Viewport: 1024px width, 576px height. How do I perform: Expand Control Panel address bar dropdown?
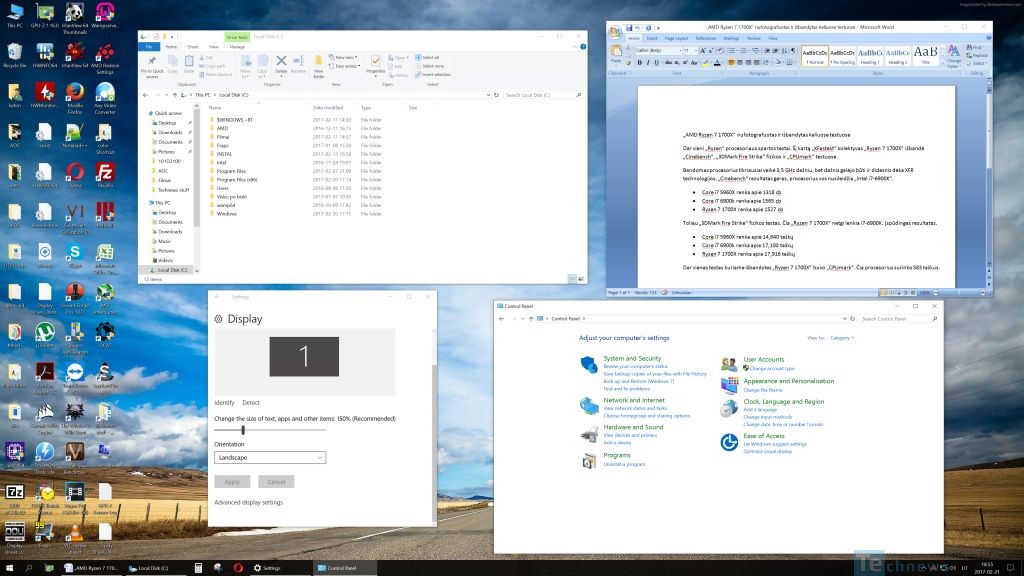[x=844, y=319]
